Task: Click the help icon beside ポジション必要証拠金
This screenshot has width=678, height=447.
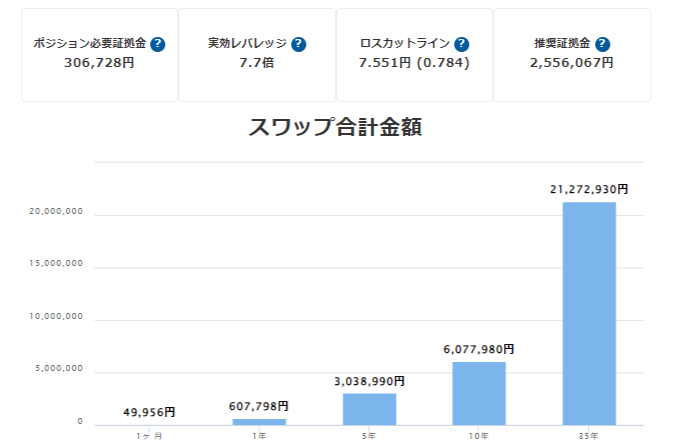Action: [158, 45]
